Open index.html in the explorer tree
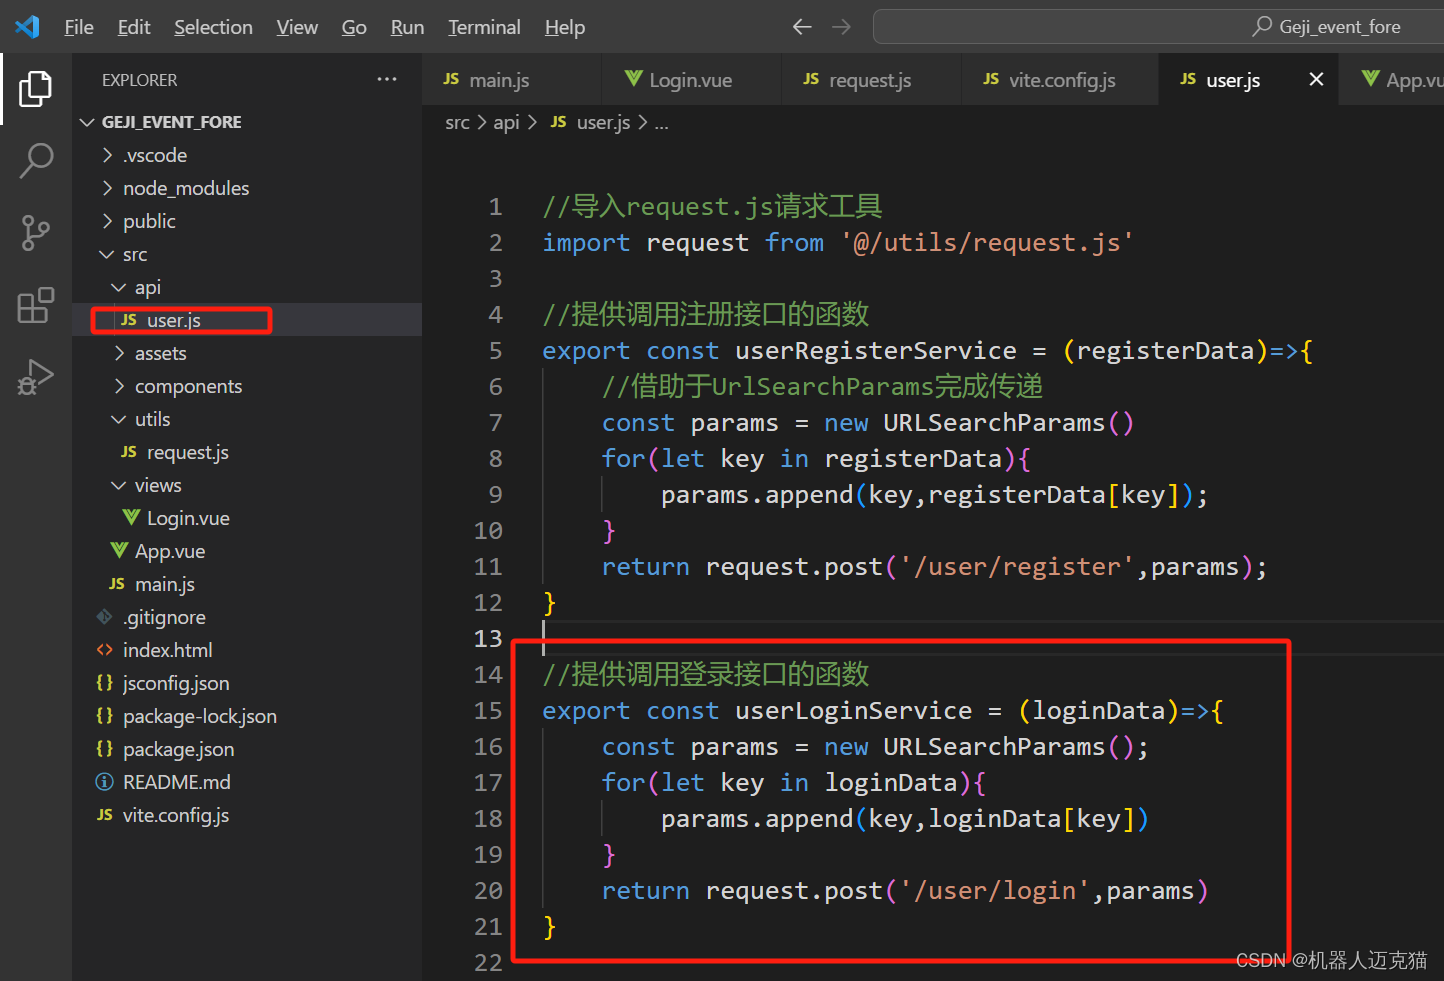1444x981 pixels. [247, 650]
